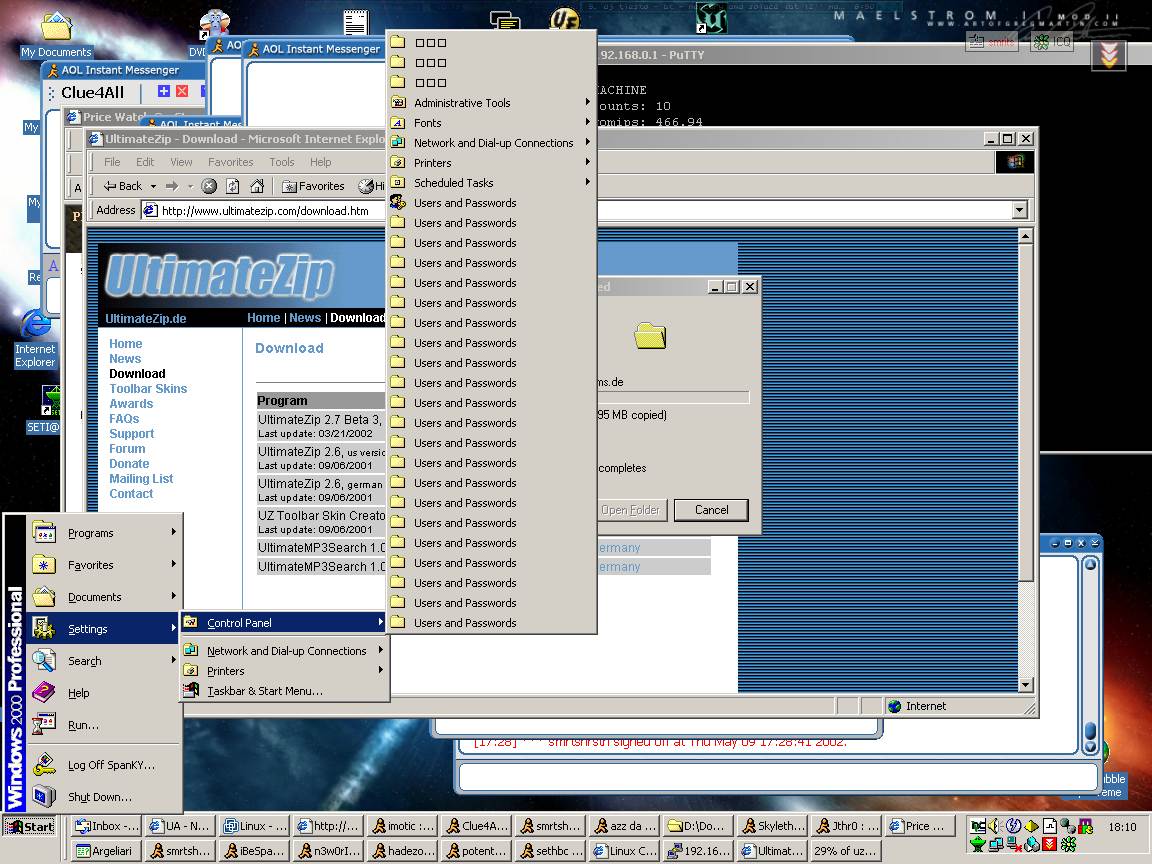Click the Home icon in IE toolbar
The height and width of the screenshot is (864, 1152).
point(257,186)
